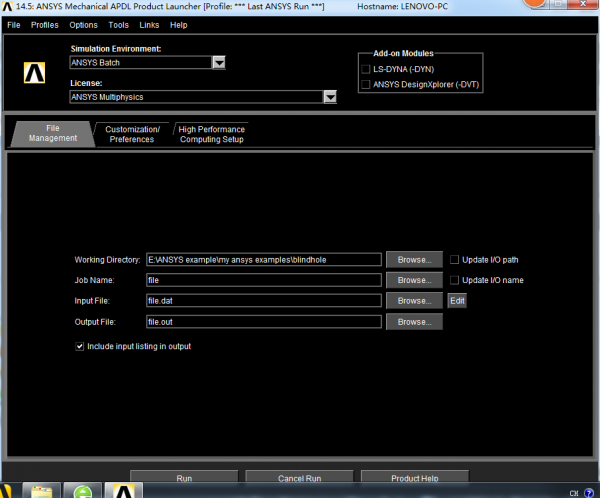Expand the License dropdown arrow
The image size is (600, 498).
[330, 97]
